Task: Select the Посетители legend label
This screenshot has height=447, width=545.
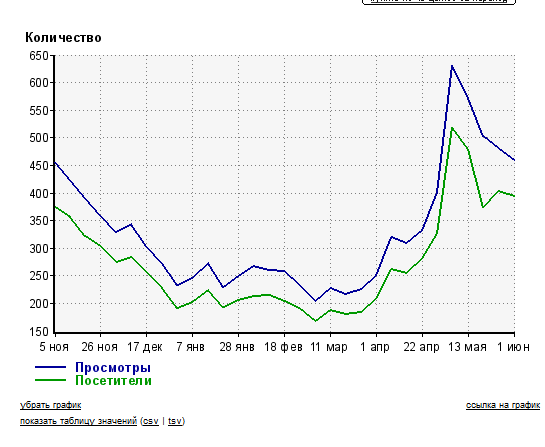Action: pyautogui.click(x=113, y=380)
